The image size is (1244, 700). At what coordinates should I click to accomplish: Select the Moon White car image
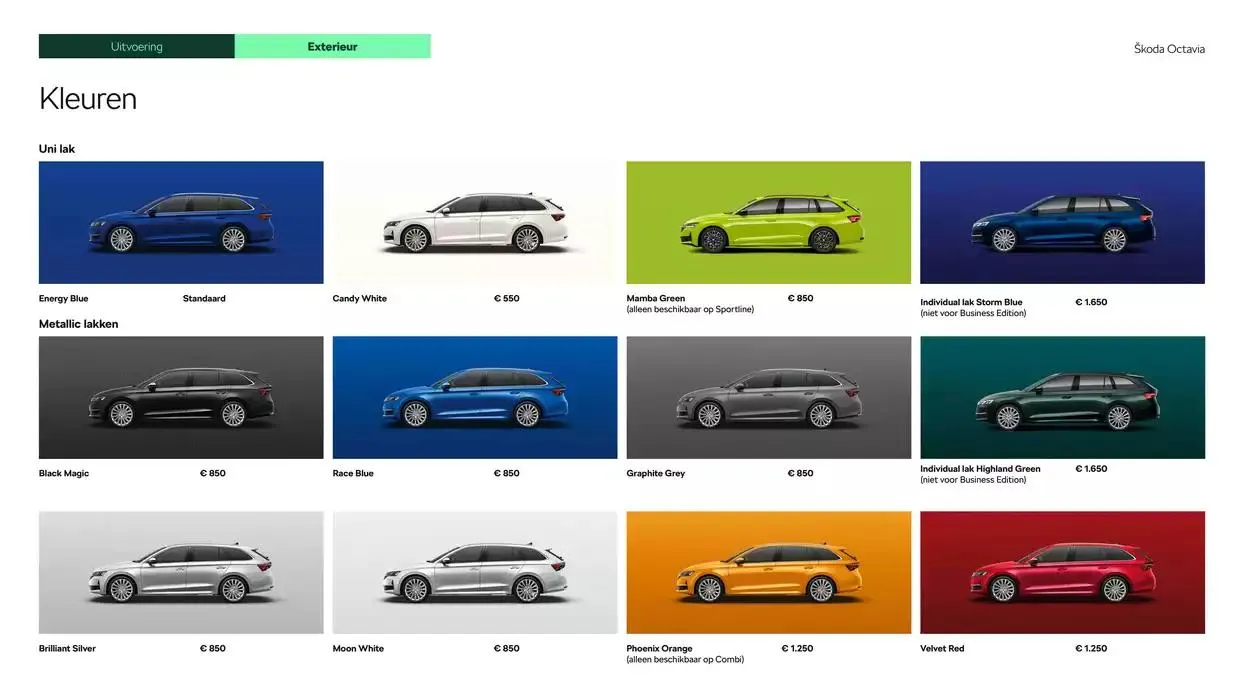474,572
